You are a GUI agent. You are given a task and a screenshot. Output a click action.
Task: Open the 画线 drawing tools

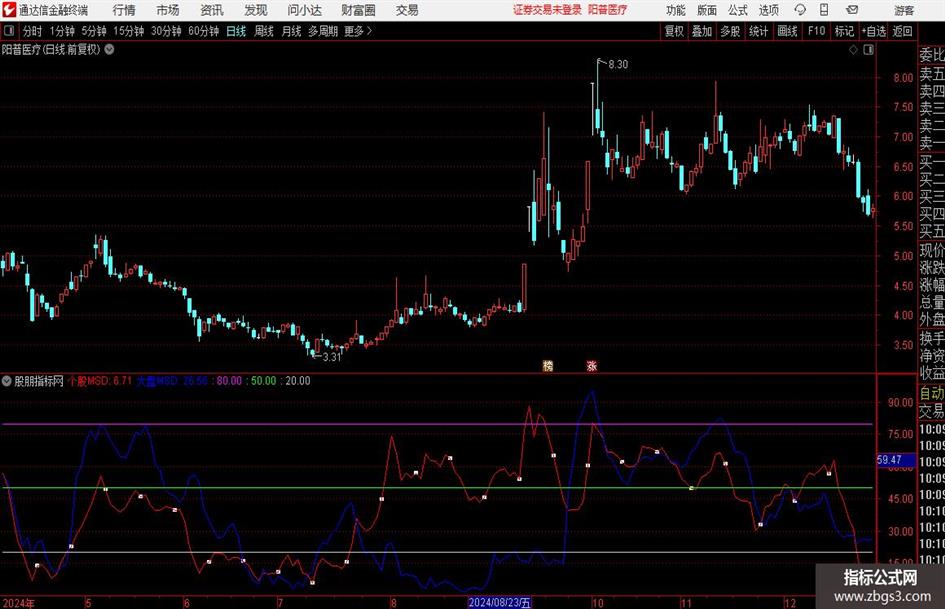787,31
